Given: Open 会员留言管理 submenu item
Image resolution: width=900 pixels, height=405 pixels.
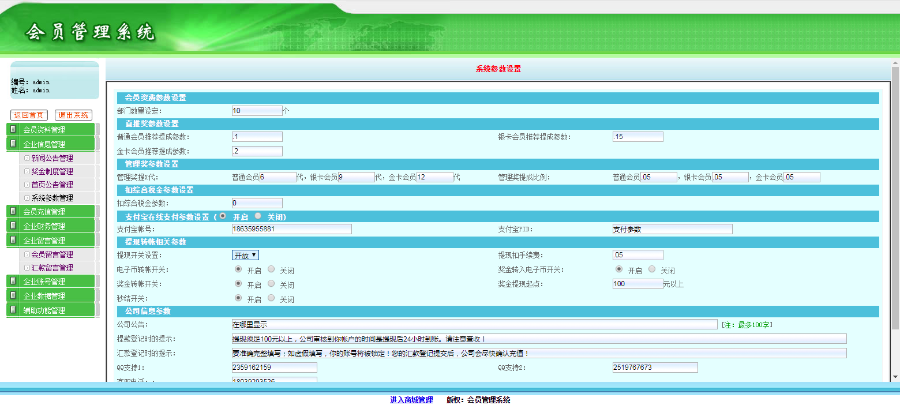Looking at the screenshot, I should click(x=52, y=254).
